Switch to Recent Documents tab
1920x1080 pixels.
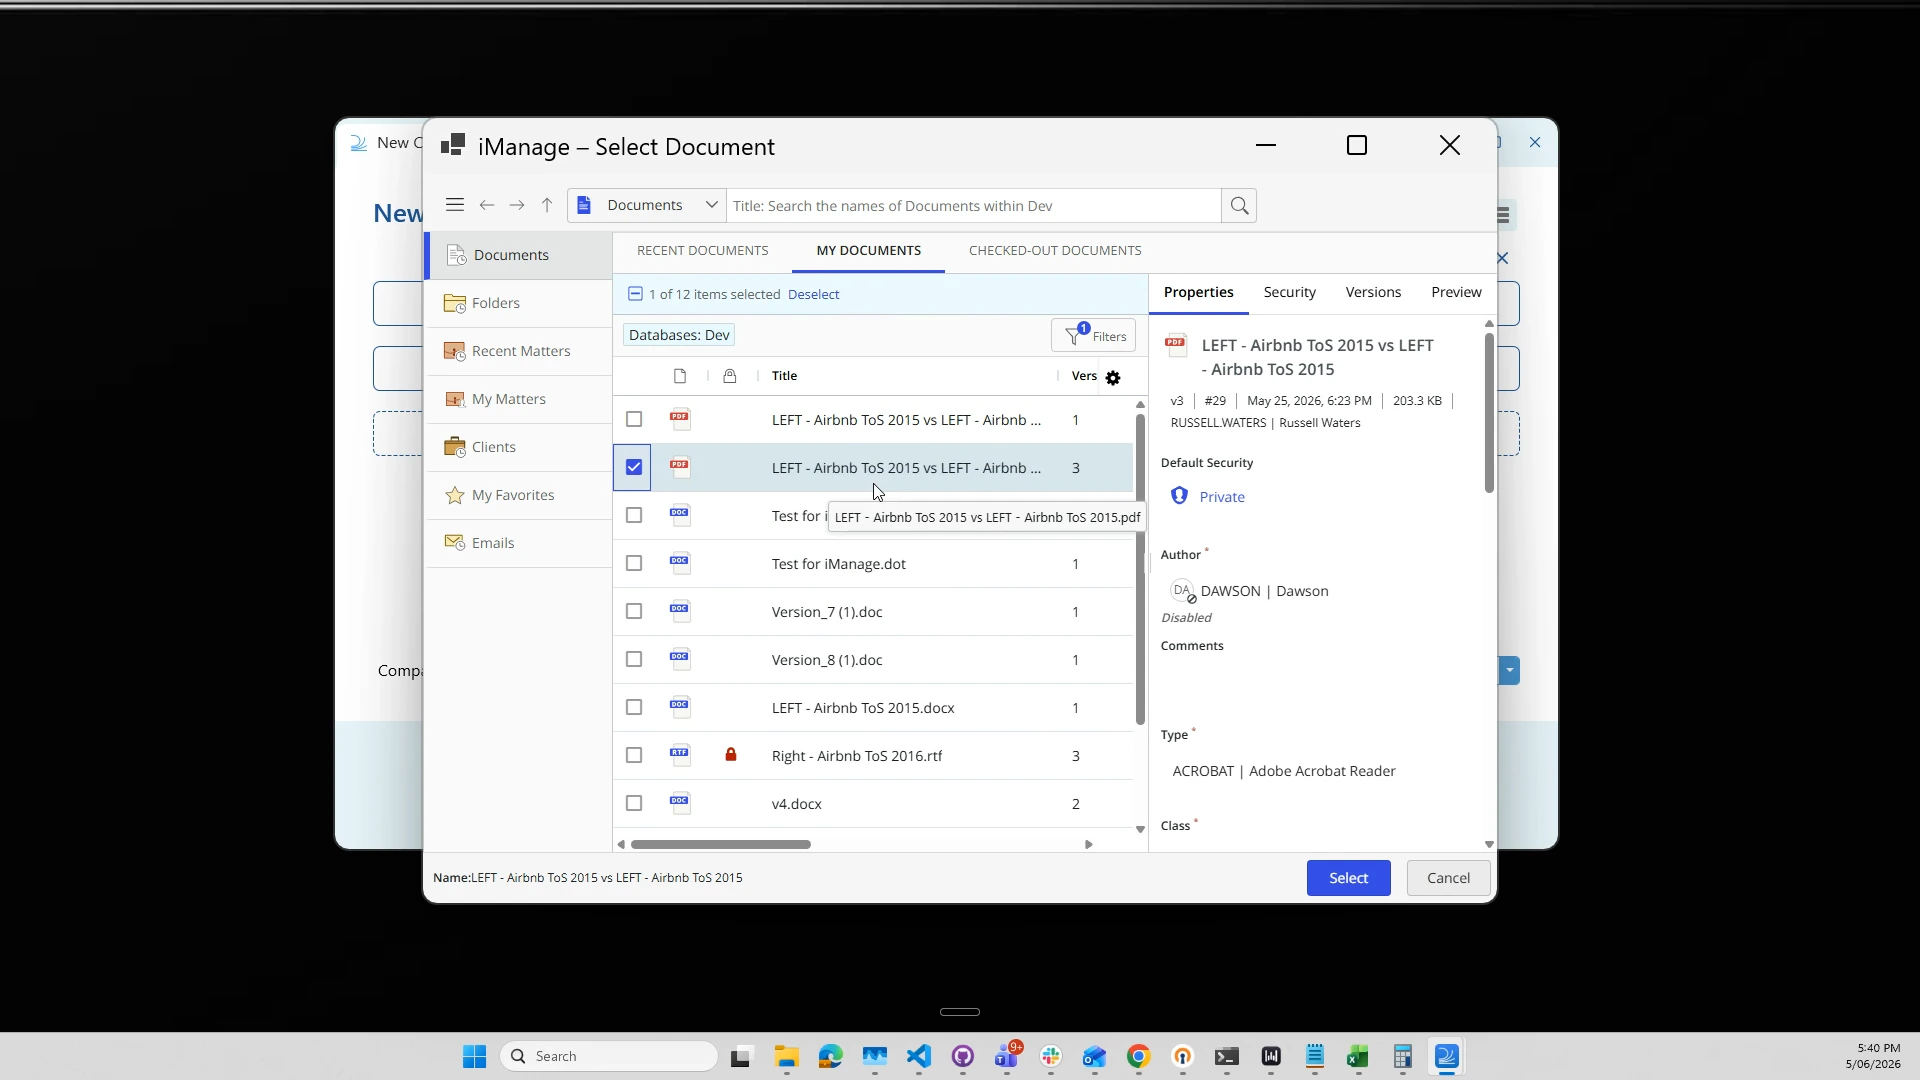pos(703,251)
